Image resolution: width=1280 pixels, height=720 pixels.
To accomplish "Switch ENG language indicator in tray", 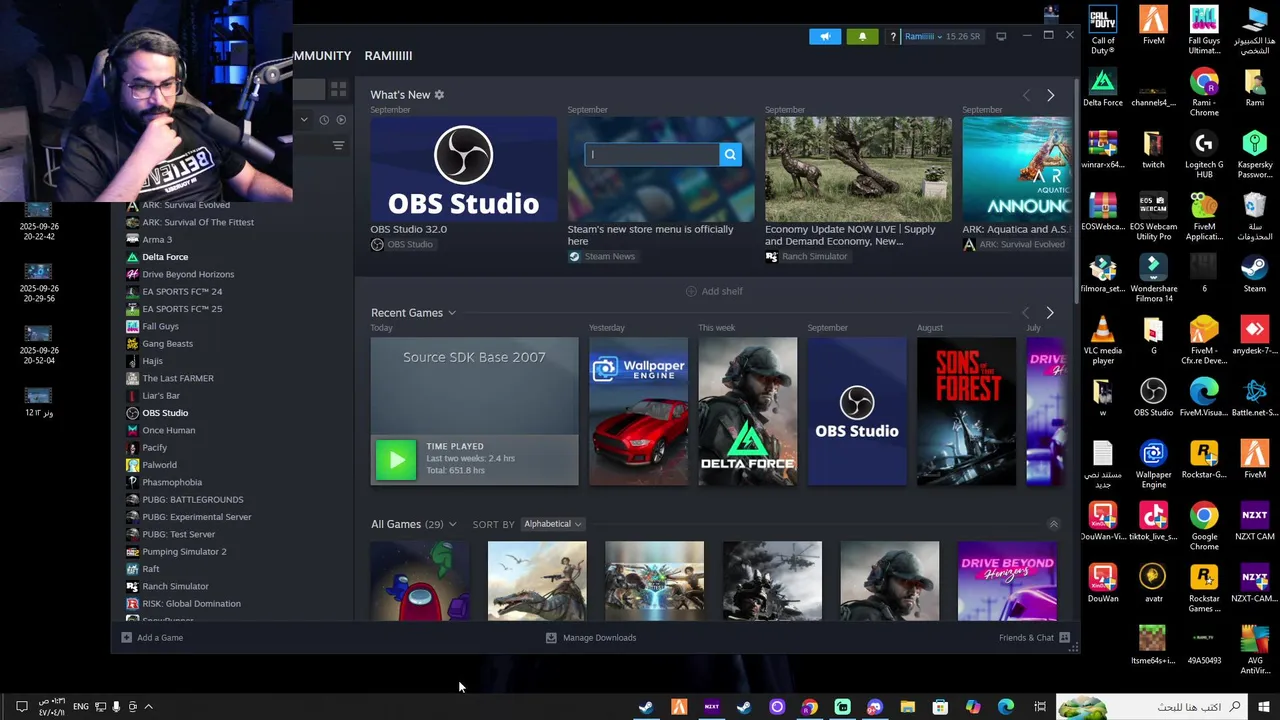I will [80, 707].
